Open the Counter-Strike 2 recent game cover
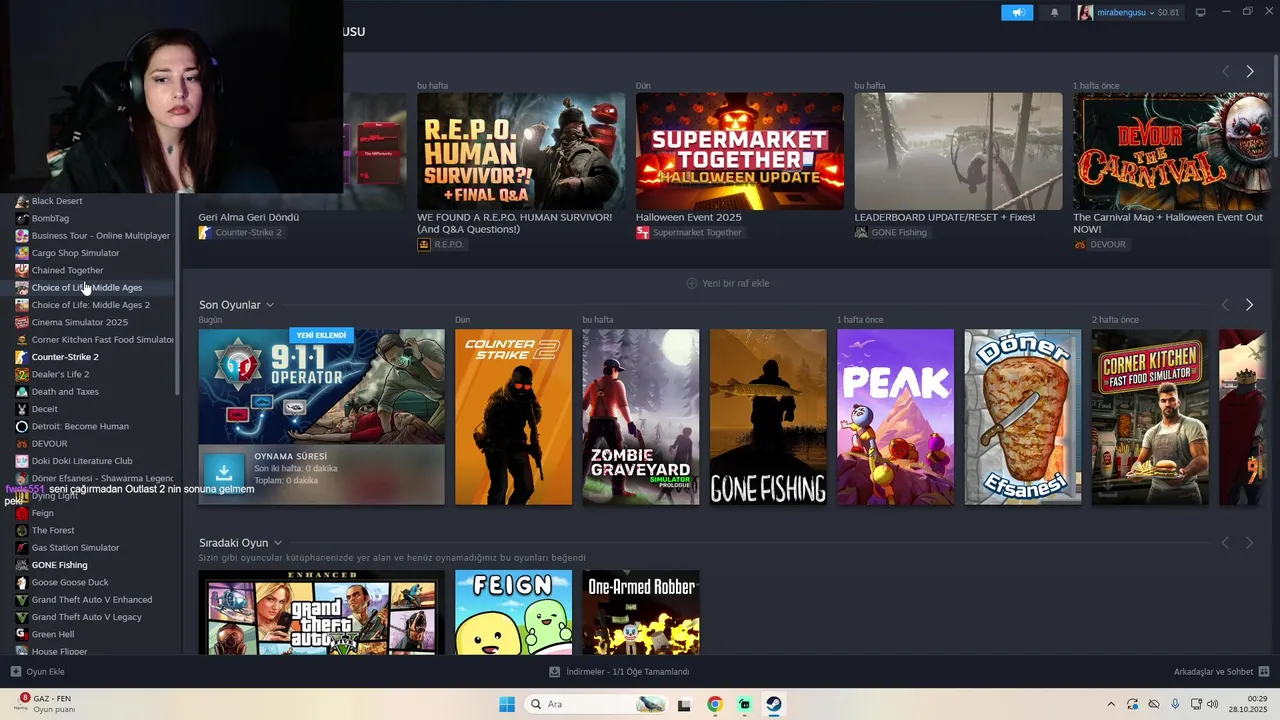 click(514, 417)
